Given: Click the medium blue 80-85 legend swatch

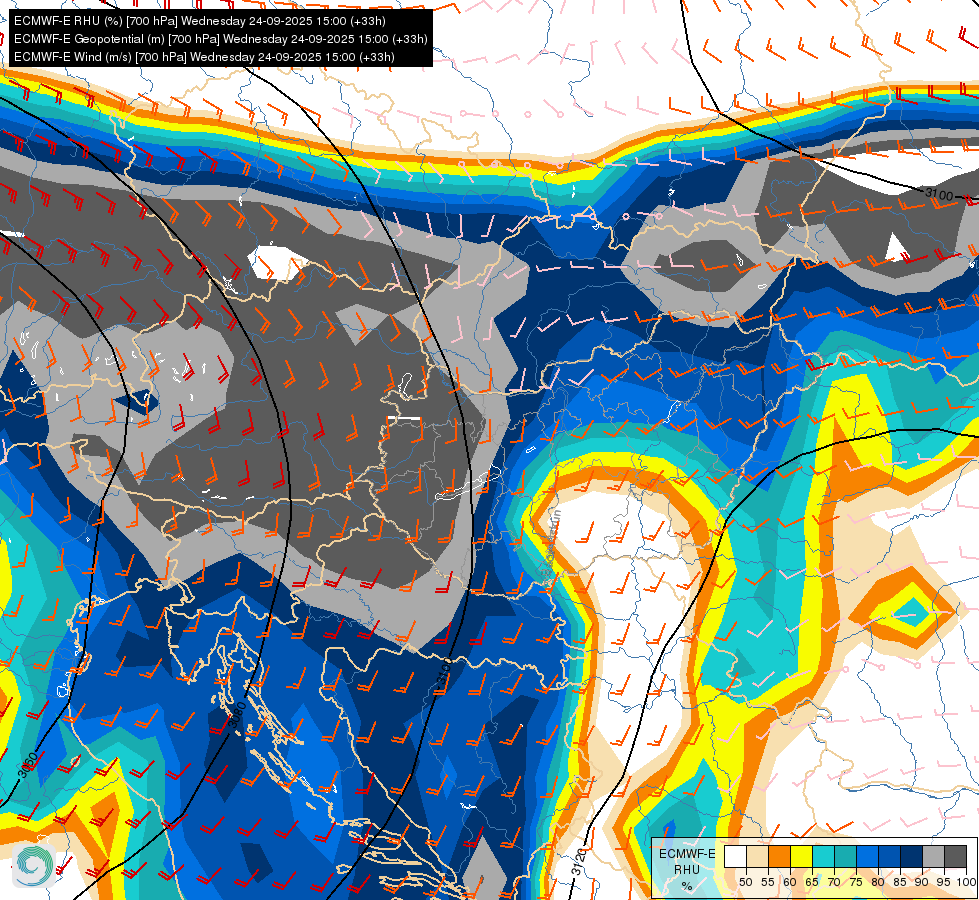Looking at the screenshot, I should pyautogui.click(x=890, y=856).
